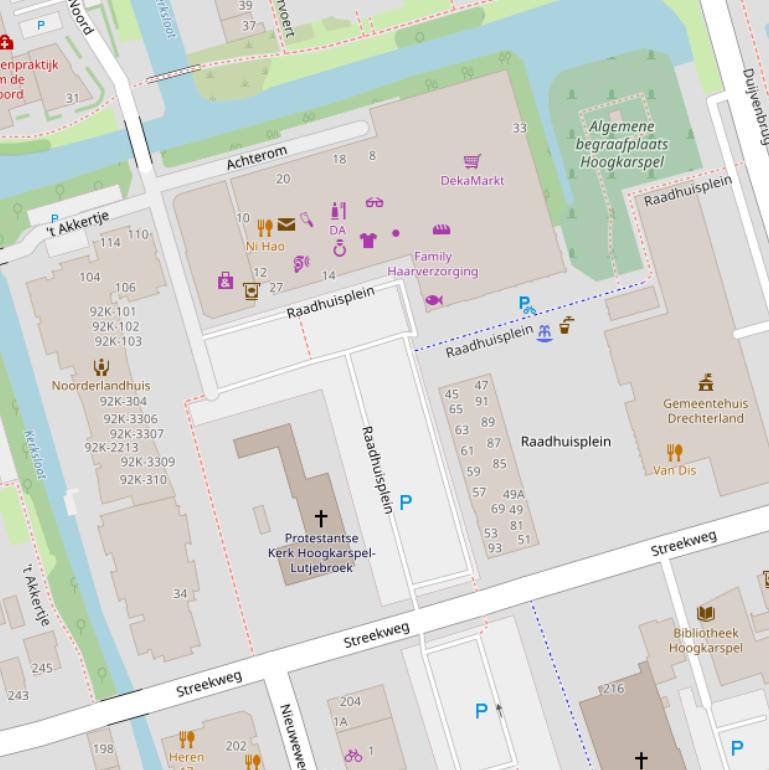Click the drinking water tap icon
Viewport: 769px width, 770px height.
pos(566,325)
